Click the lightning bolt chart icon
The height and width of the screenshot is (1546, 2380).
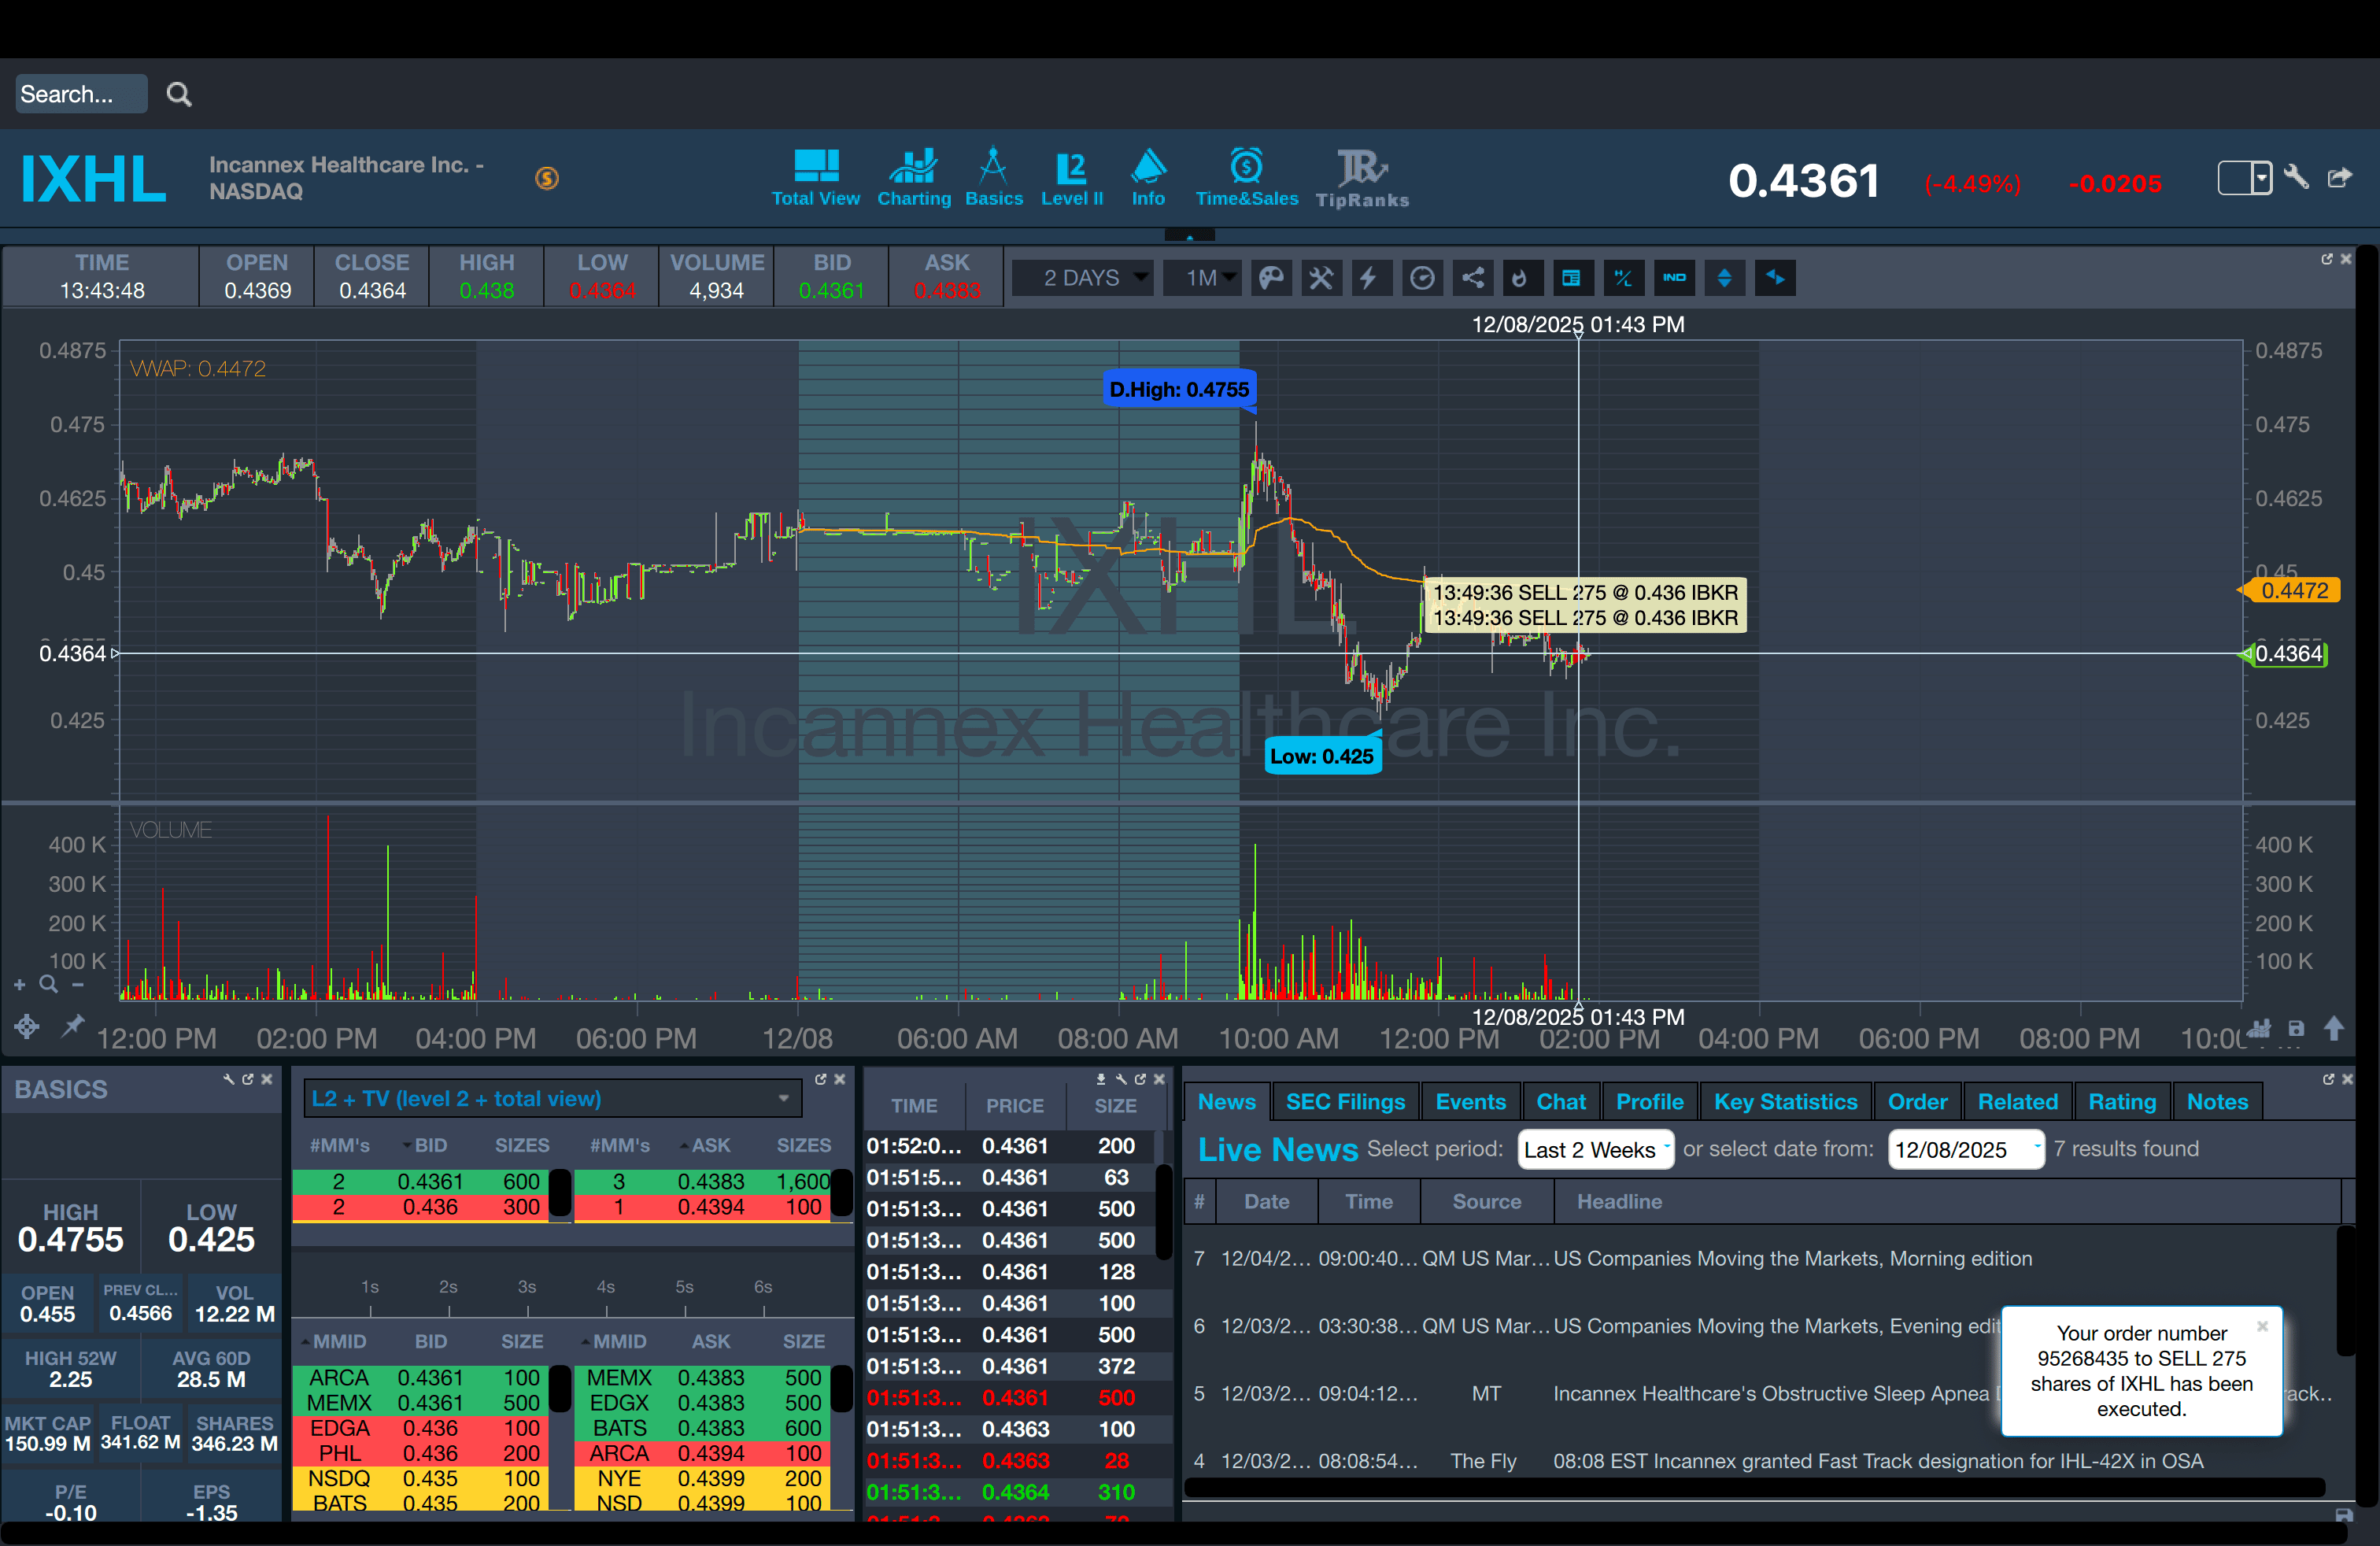pos(1369,278)
